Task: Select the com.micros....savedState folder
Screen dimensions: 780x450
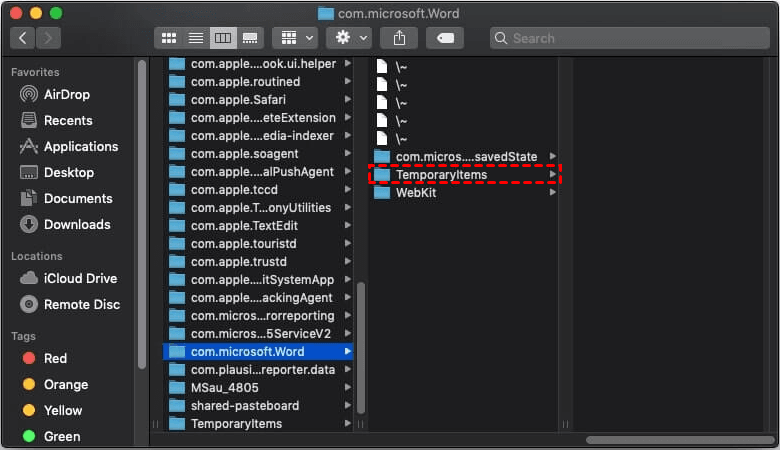Action: (x=464, y=157)
